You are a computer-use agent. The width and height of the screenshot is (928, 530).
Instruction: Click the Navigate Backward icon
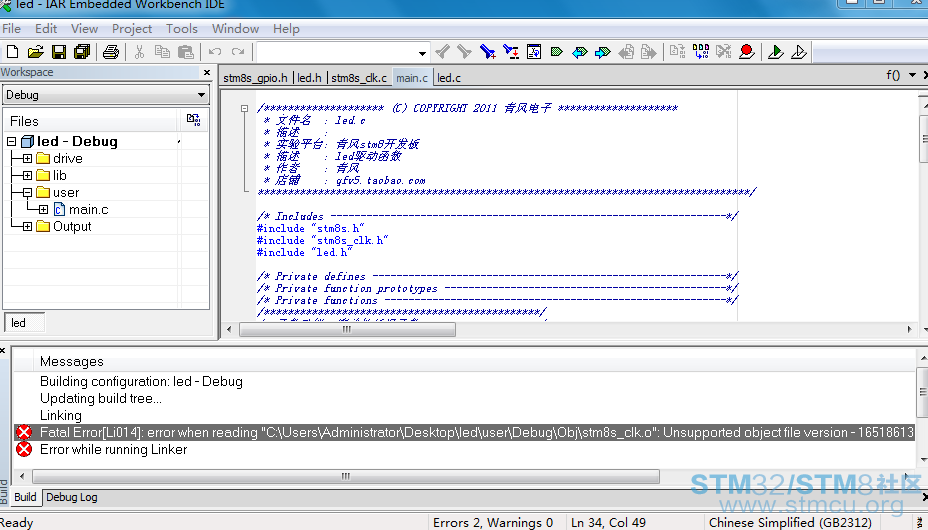tap(626, 52)
